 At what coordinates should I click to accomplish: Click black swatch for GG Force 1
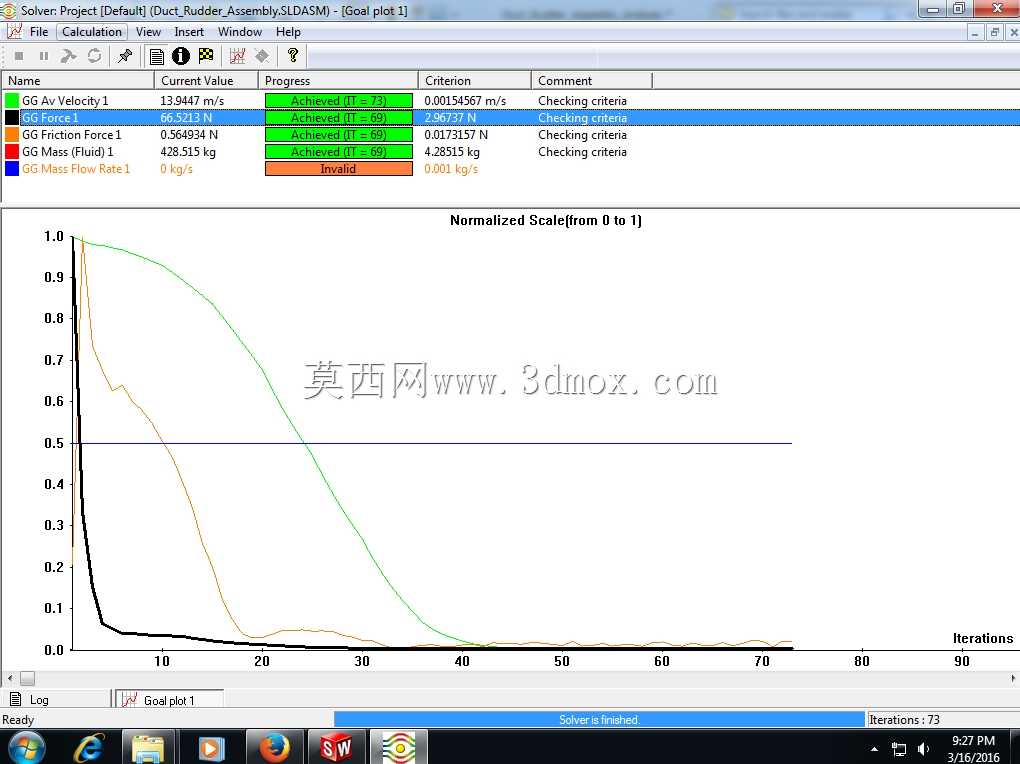[x=12, y=118]
